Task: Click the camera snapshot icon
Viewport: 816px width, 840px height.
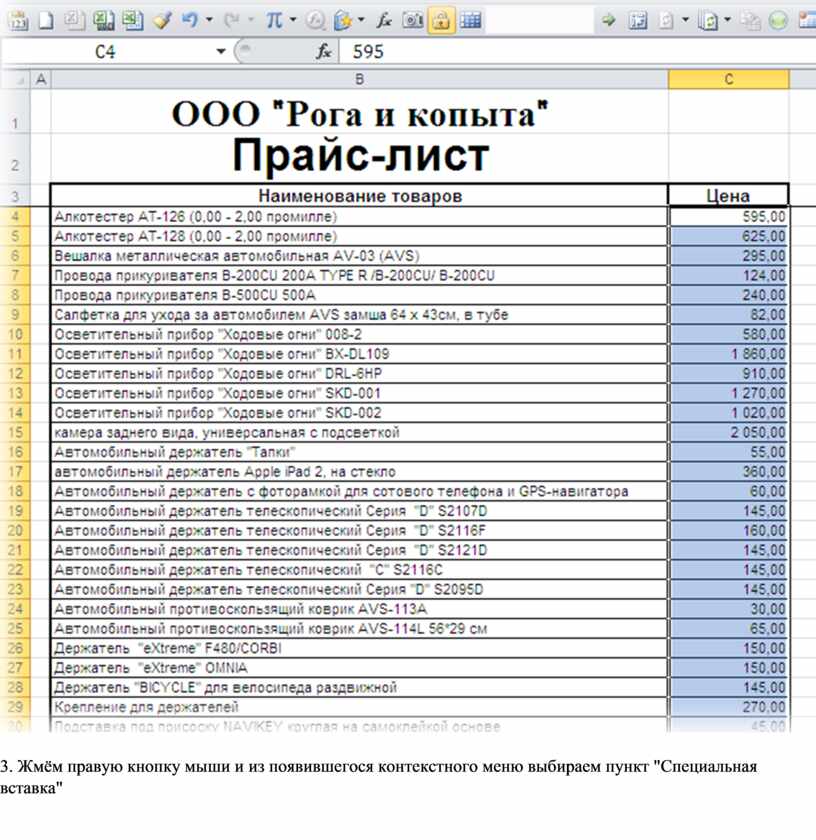Action: click(412, 20)
